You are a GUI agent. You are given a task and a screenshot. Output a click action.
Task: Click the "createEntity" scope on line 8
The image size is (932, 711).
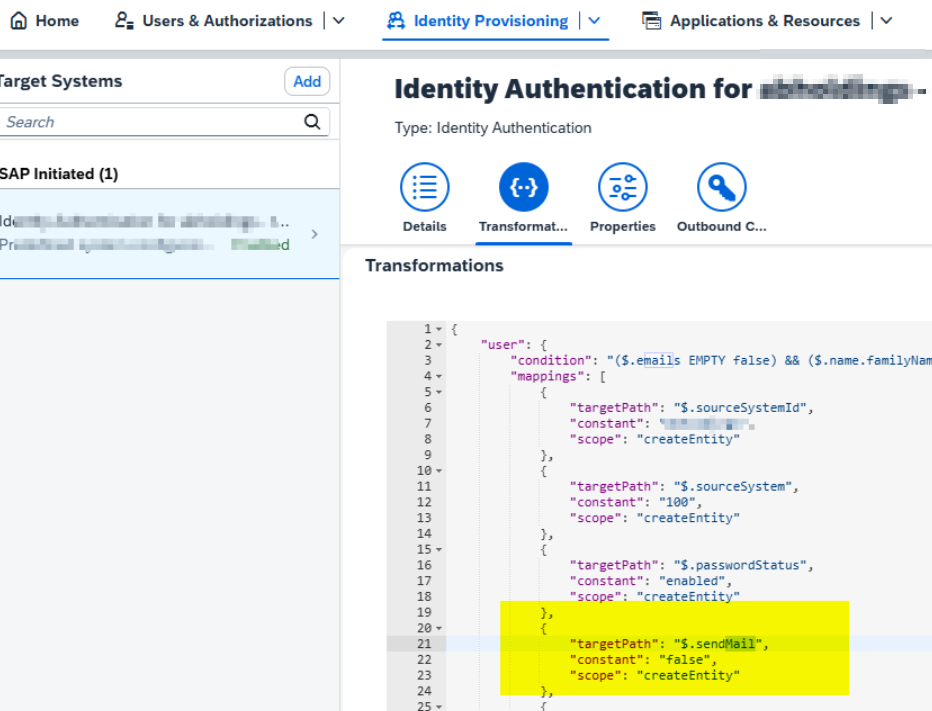[x=688, y=439]
